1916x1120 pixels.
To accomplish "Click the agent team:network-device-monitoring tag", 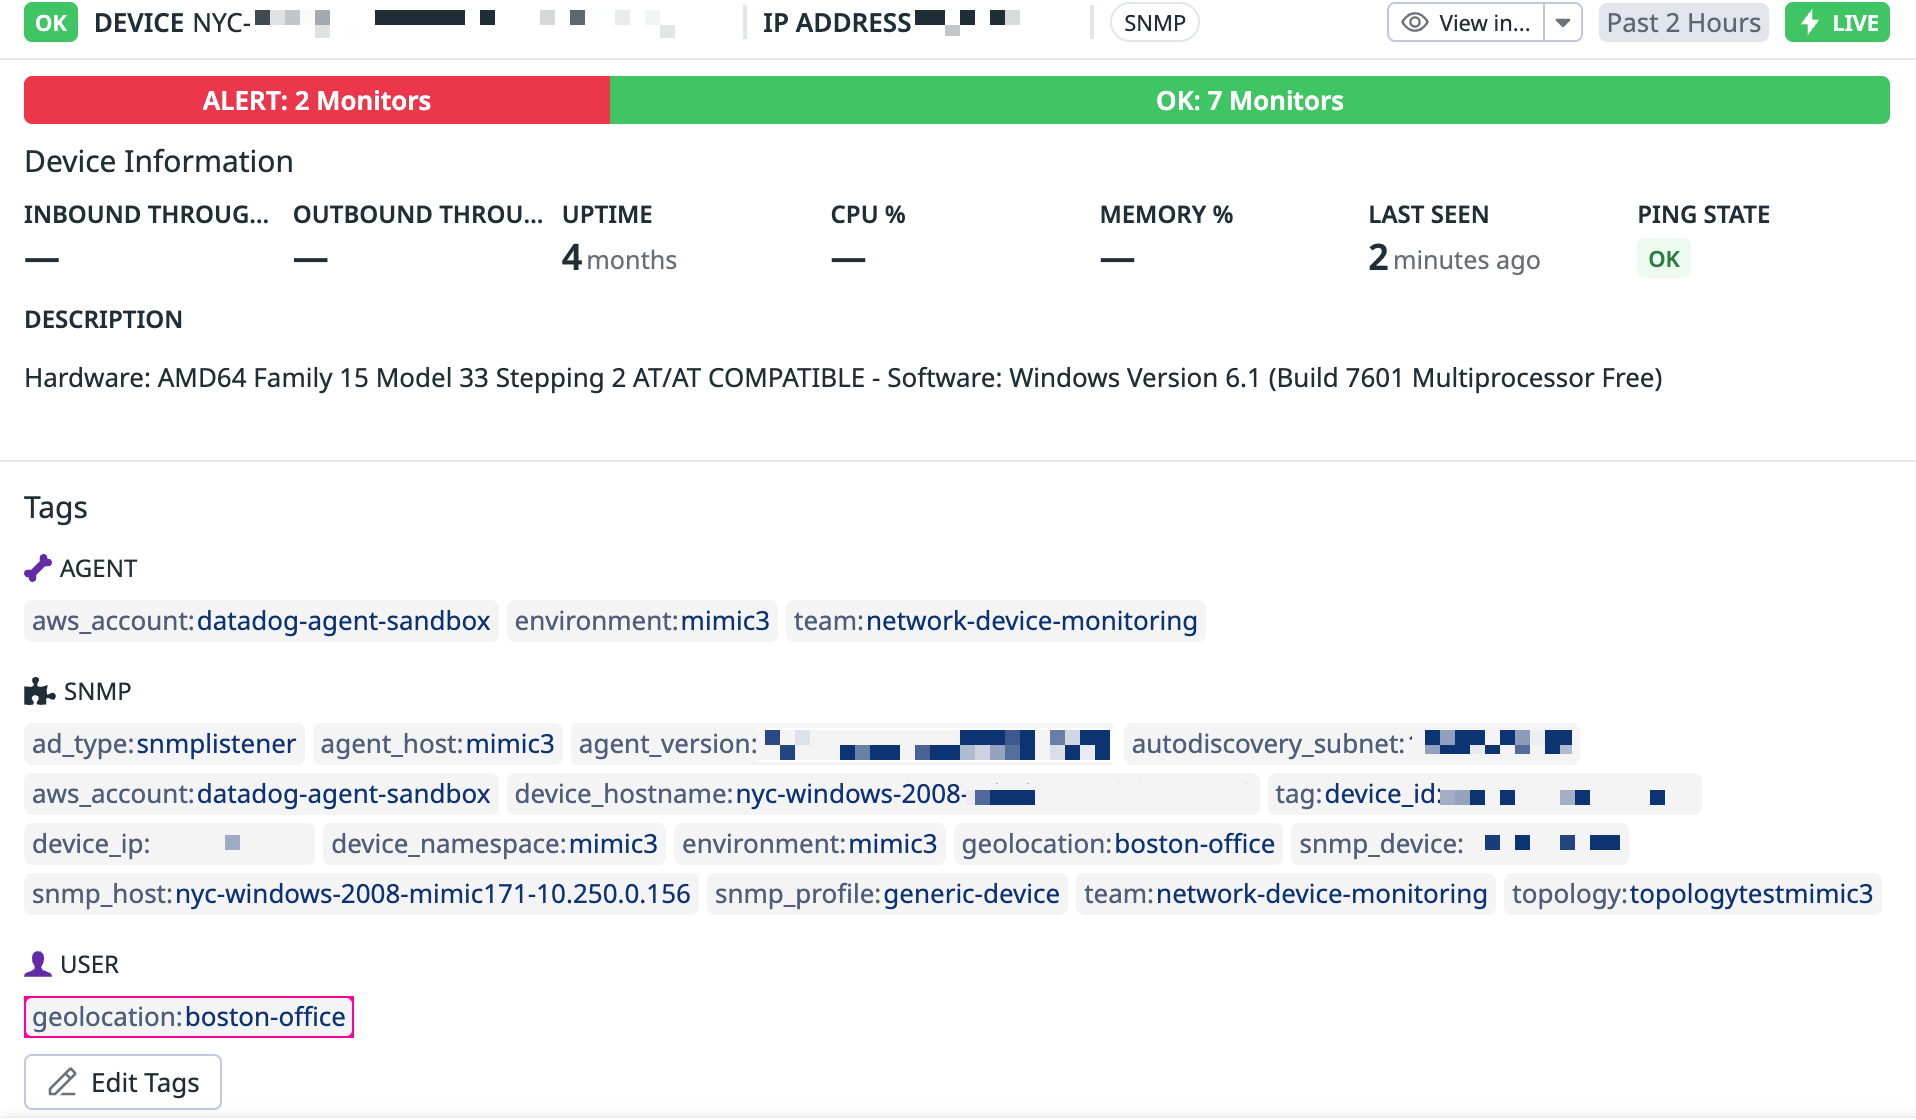I will pos(995,621).
